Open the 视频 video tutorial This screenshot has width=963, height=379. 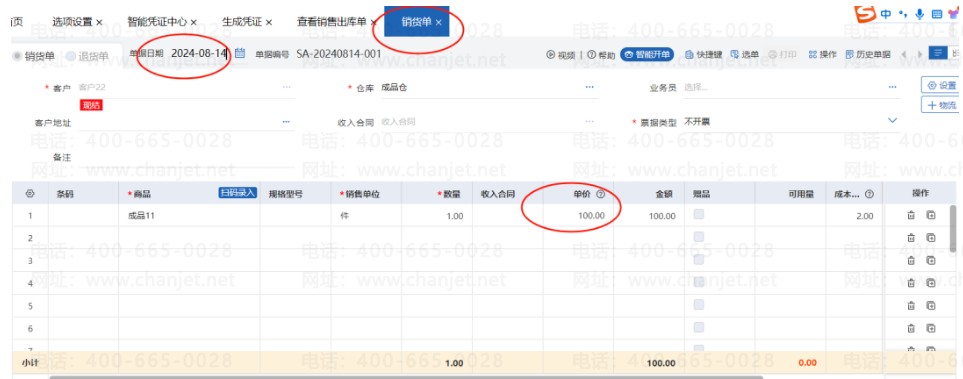(x=561, y=55)
